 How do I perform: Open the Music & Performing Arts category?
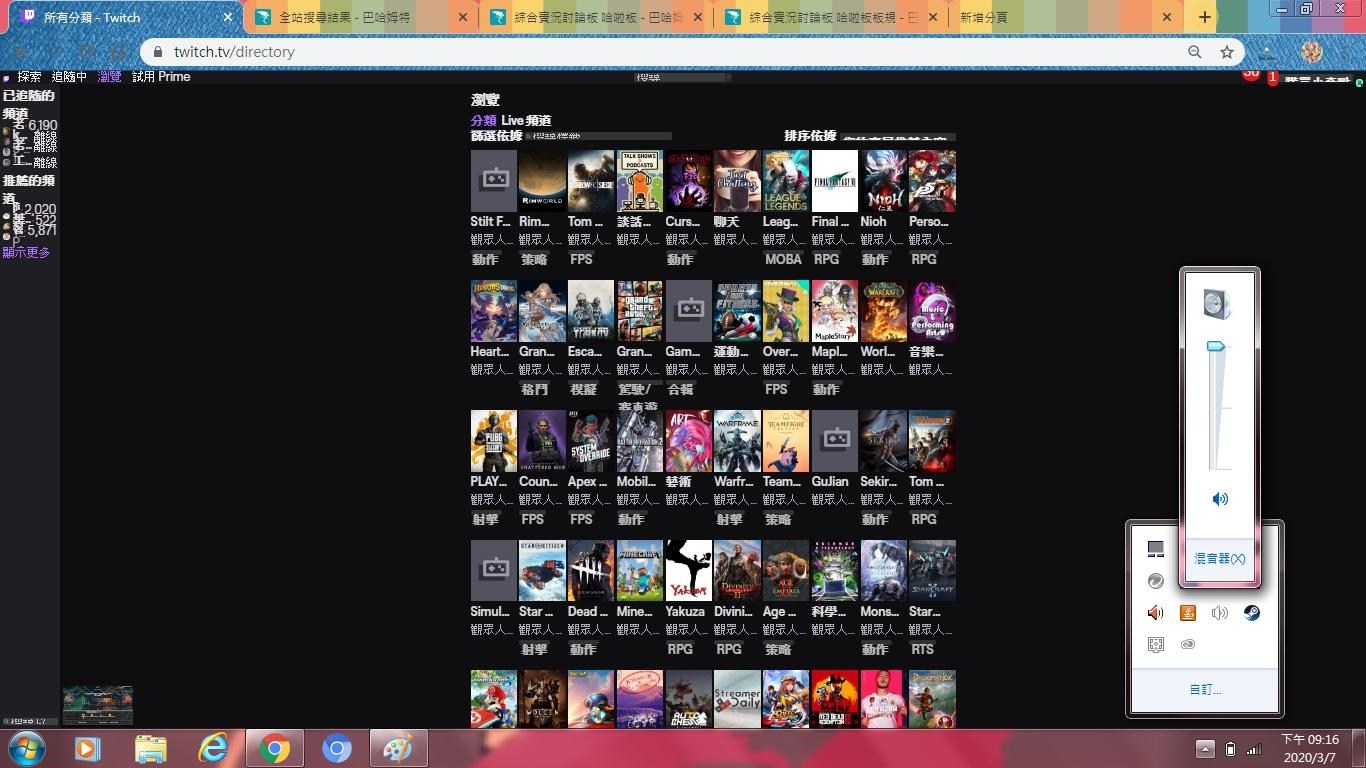tap(932, 311)
